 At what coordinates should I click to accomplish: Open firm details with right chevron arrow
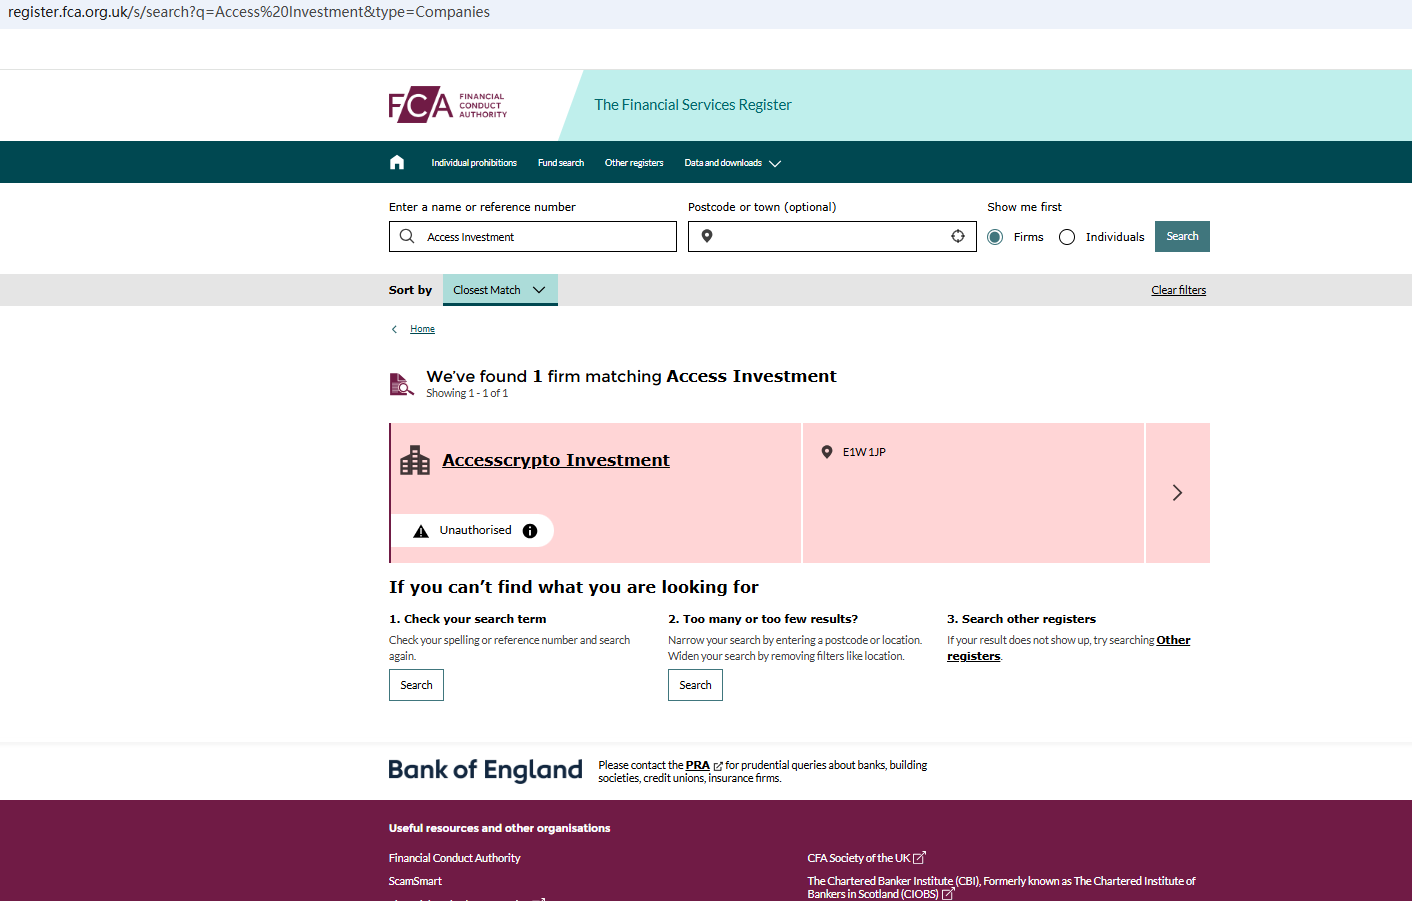click(x=1178, y=492)
